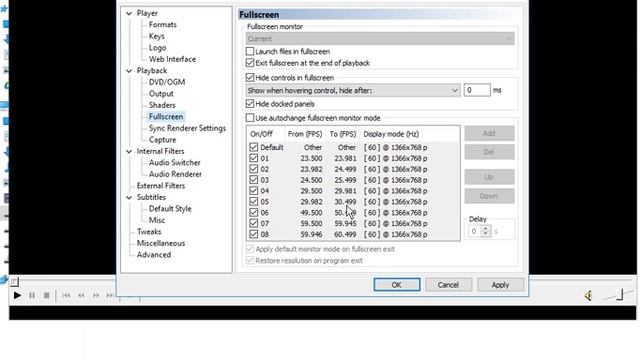Click the Add button
The width and height of the screenshot is (640, 360).
[x=489, y=133]
